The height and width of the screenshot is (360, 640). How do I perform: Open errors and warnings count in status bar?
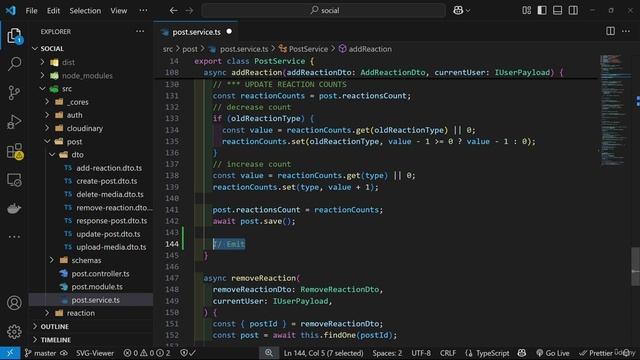(x=147, y=353)
